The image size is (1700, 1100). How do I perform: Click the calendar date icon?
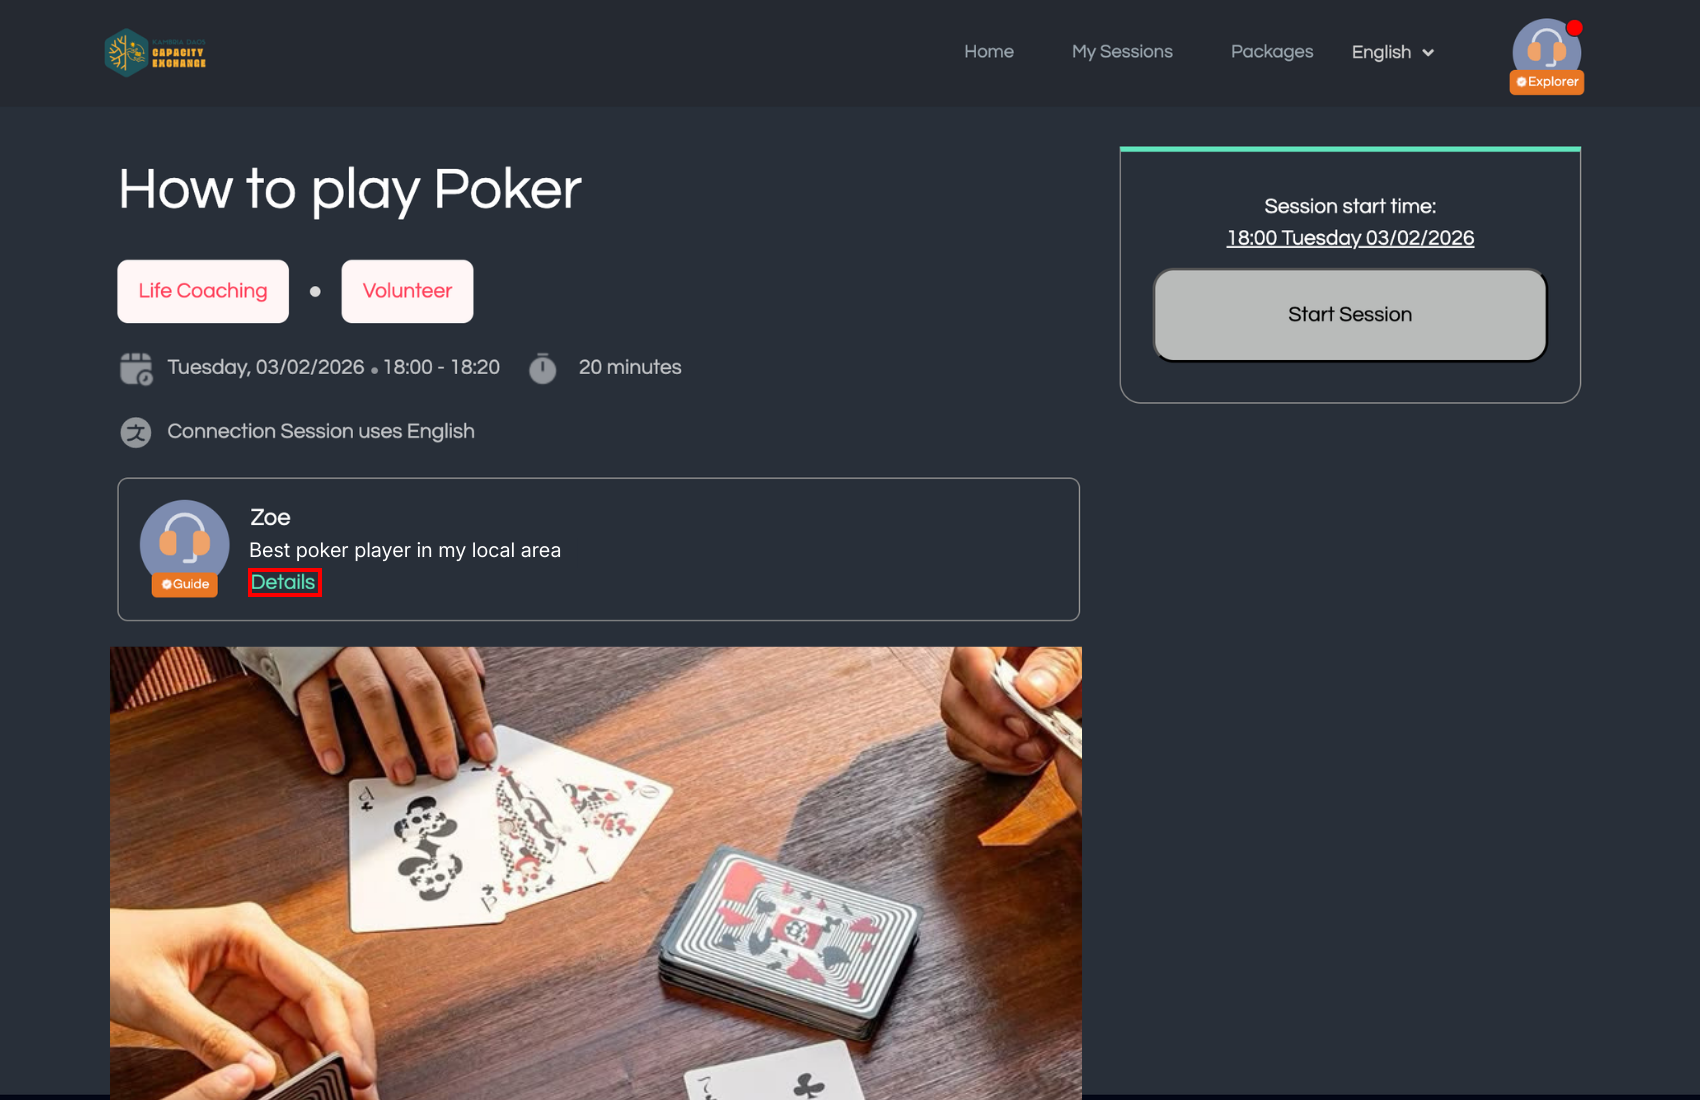click(136, 368)
